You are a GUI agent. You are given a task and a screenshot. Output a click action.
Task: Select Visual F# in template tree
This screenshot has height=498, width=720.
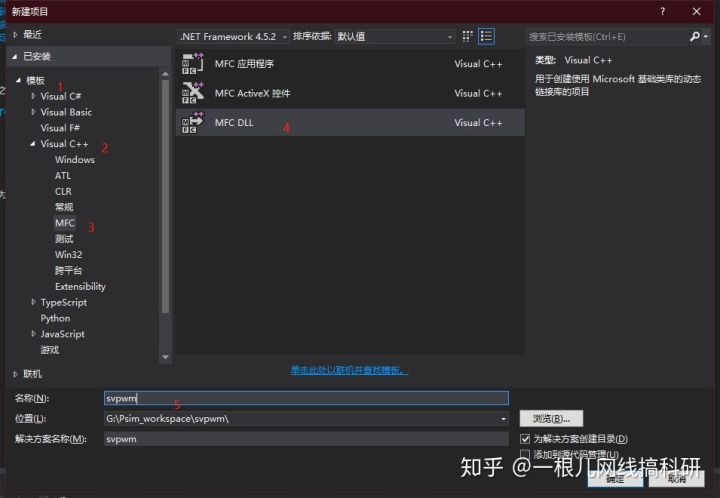click(60, 128)
